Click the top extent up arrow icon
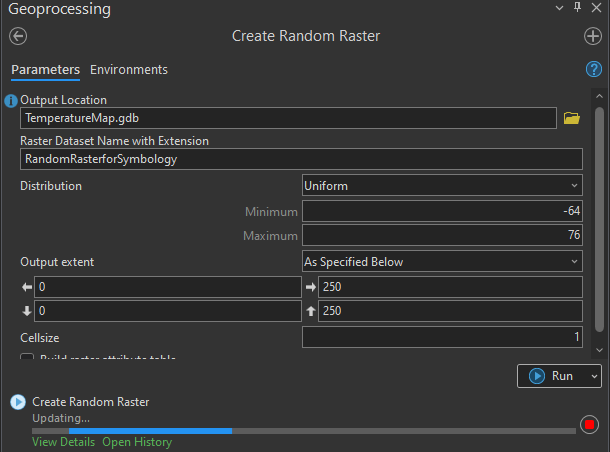 [311, 311]
